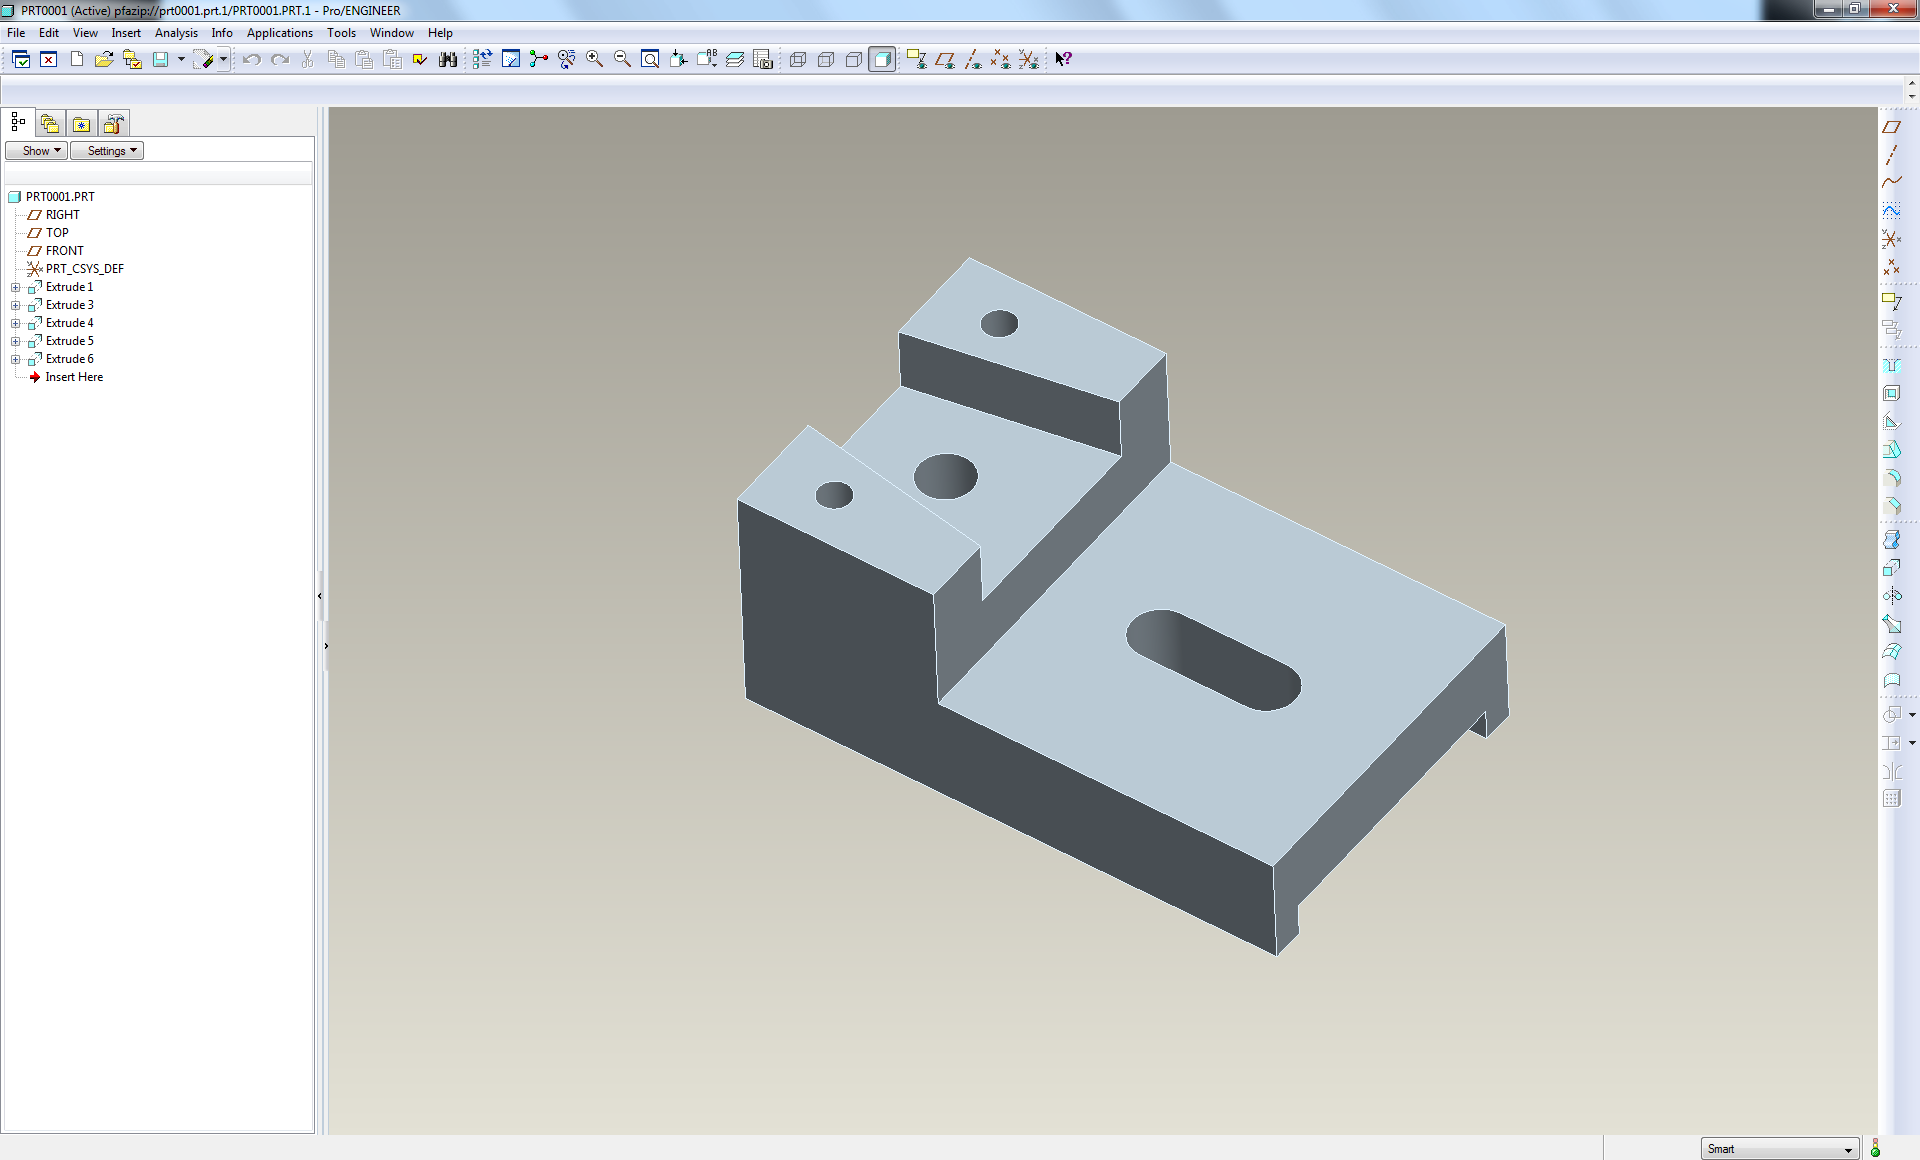Screen dimensions: 1920x1160
Task: Toggle Shading display mode
Action: click(882, 59)
